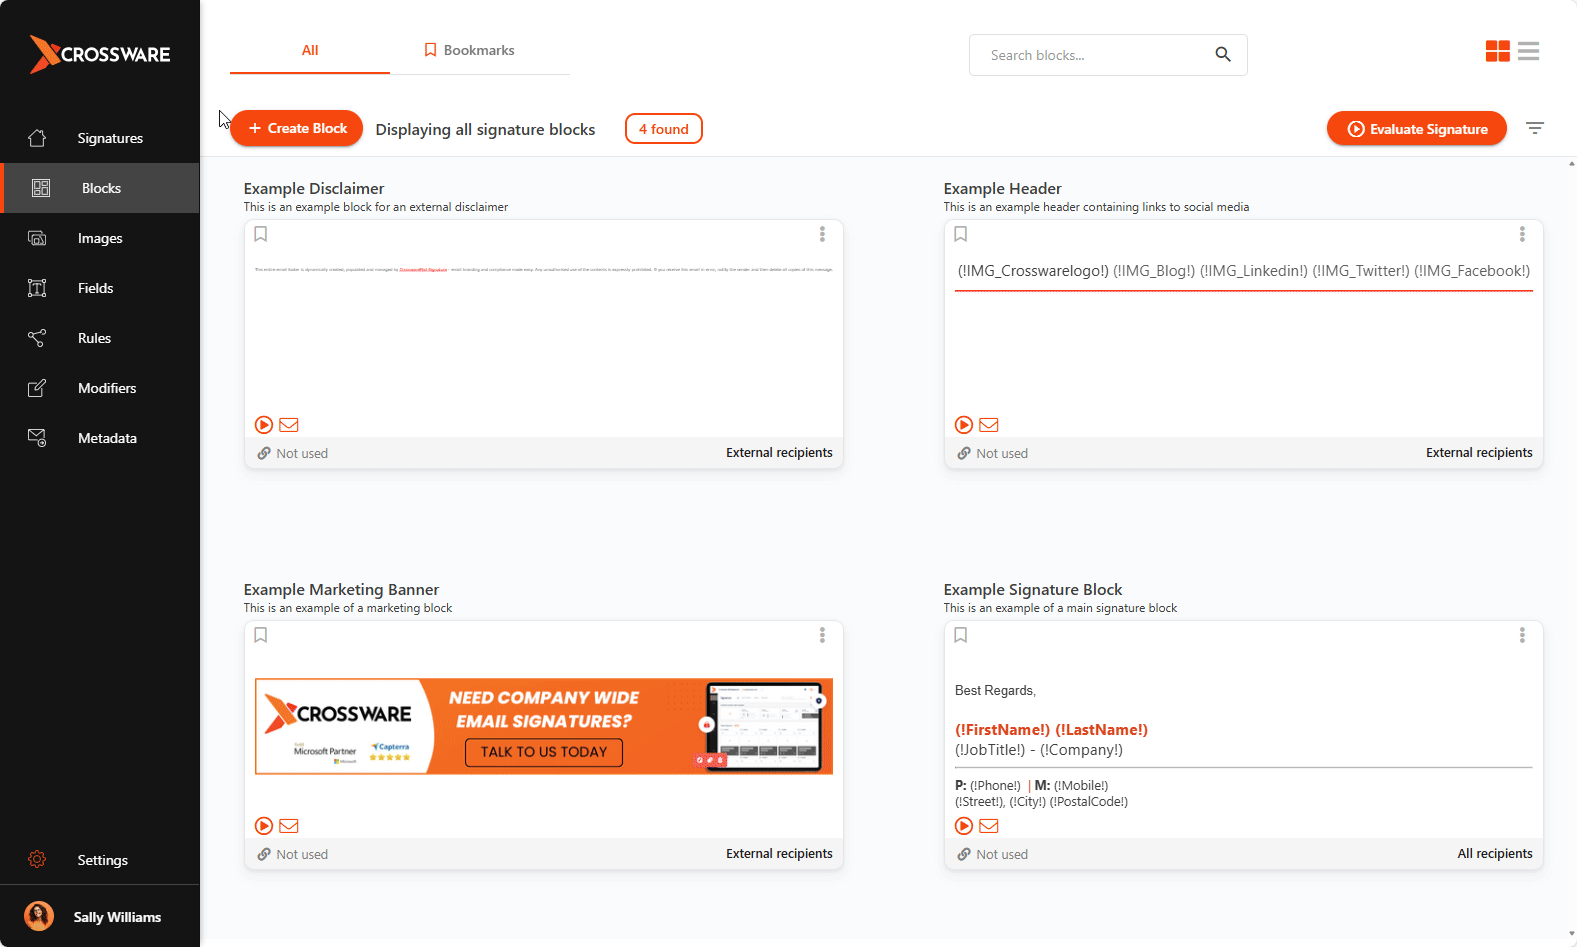Click envelope icon on Example Signature Block
This screenshot has height=947, width=1577.
coord(989,826)
